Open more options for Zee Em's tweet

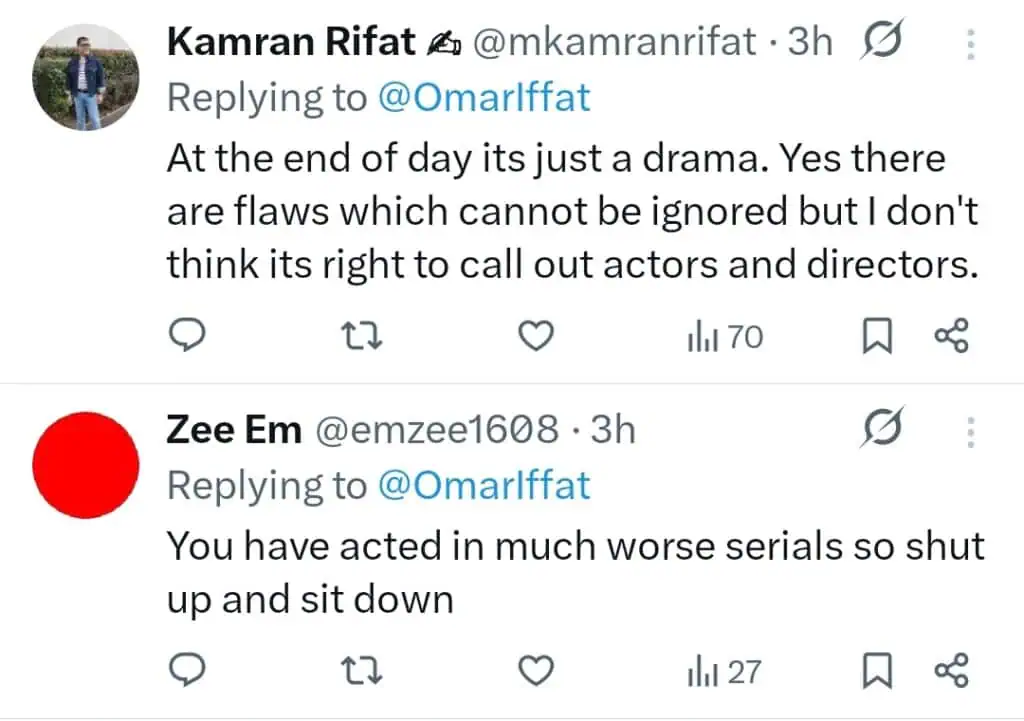coord(968,432)
